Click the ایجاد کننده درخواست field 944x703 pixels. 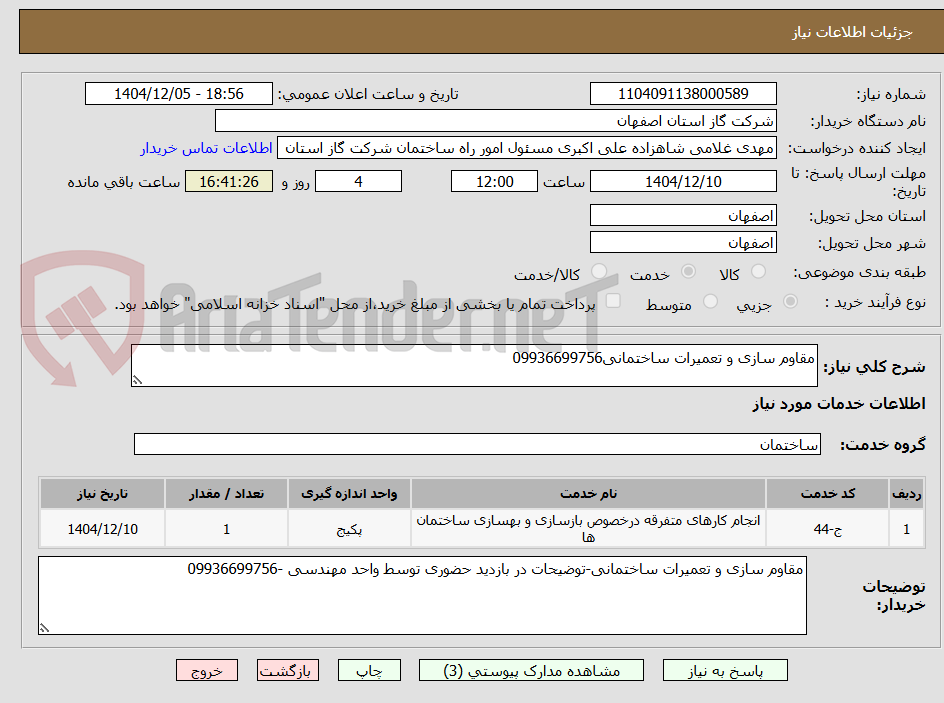pyautogui.click(x=527, y=148)
